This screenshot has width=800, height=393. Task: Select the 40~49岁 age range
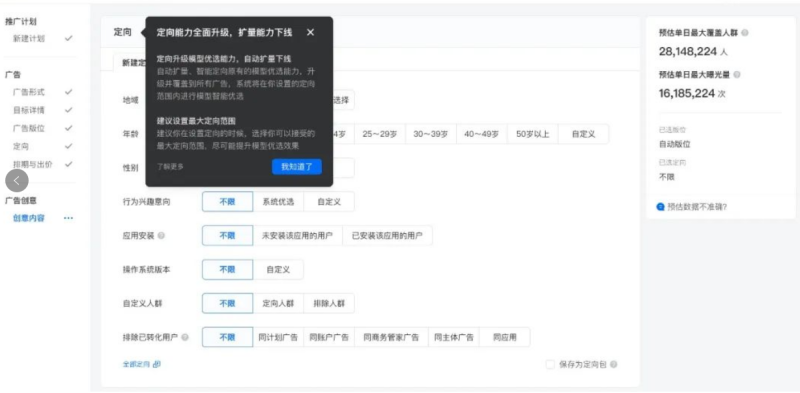tap(482, 134)
